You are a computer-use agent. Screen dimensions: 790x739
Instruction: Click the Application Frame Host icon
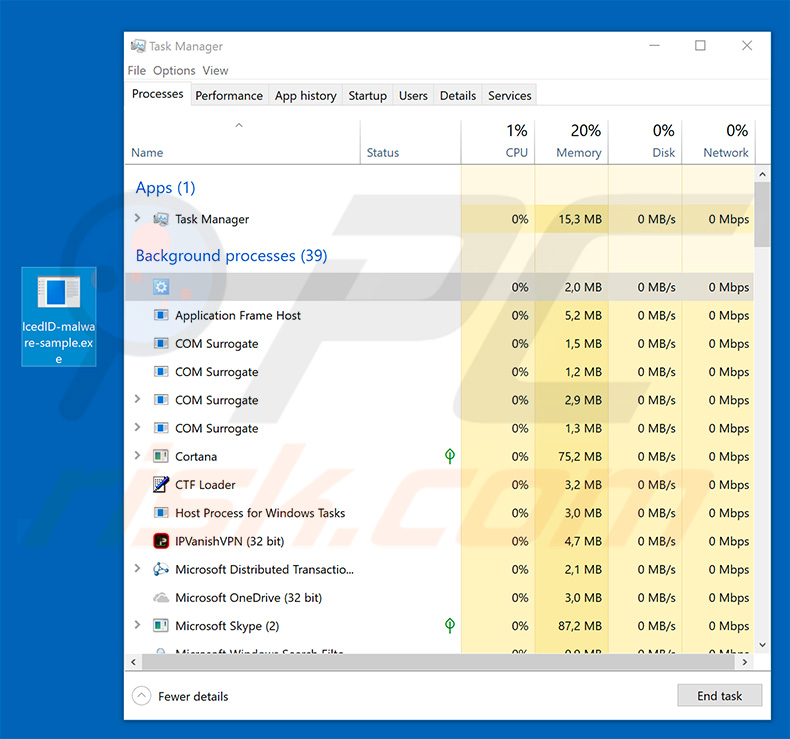tap(161, 315)
